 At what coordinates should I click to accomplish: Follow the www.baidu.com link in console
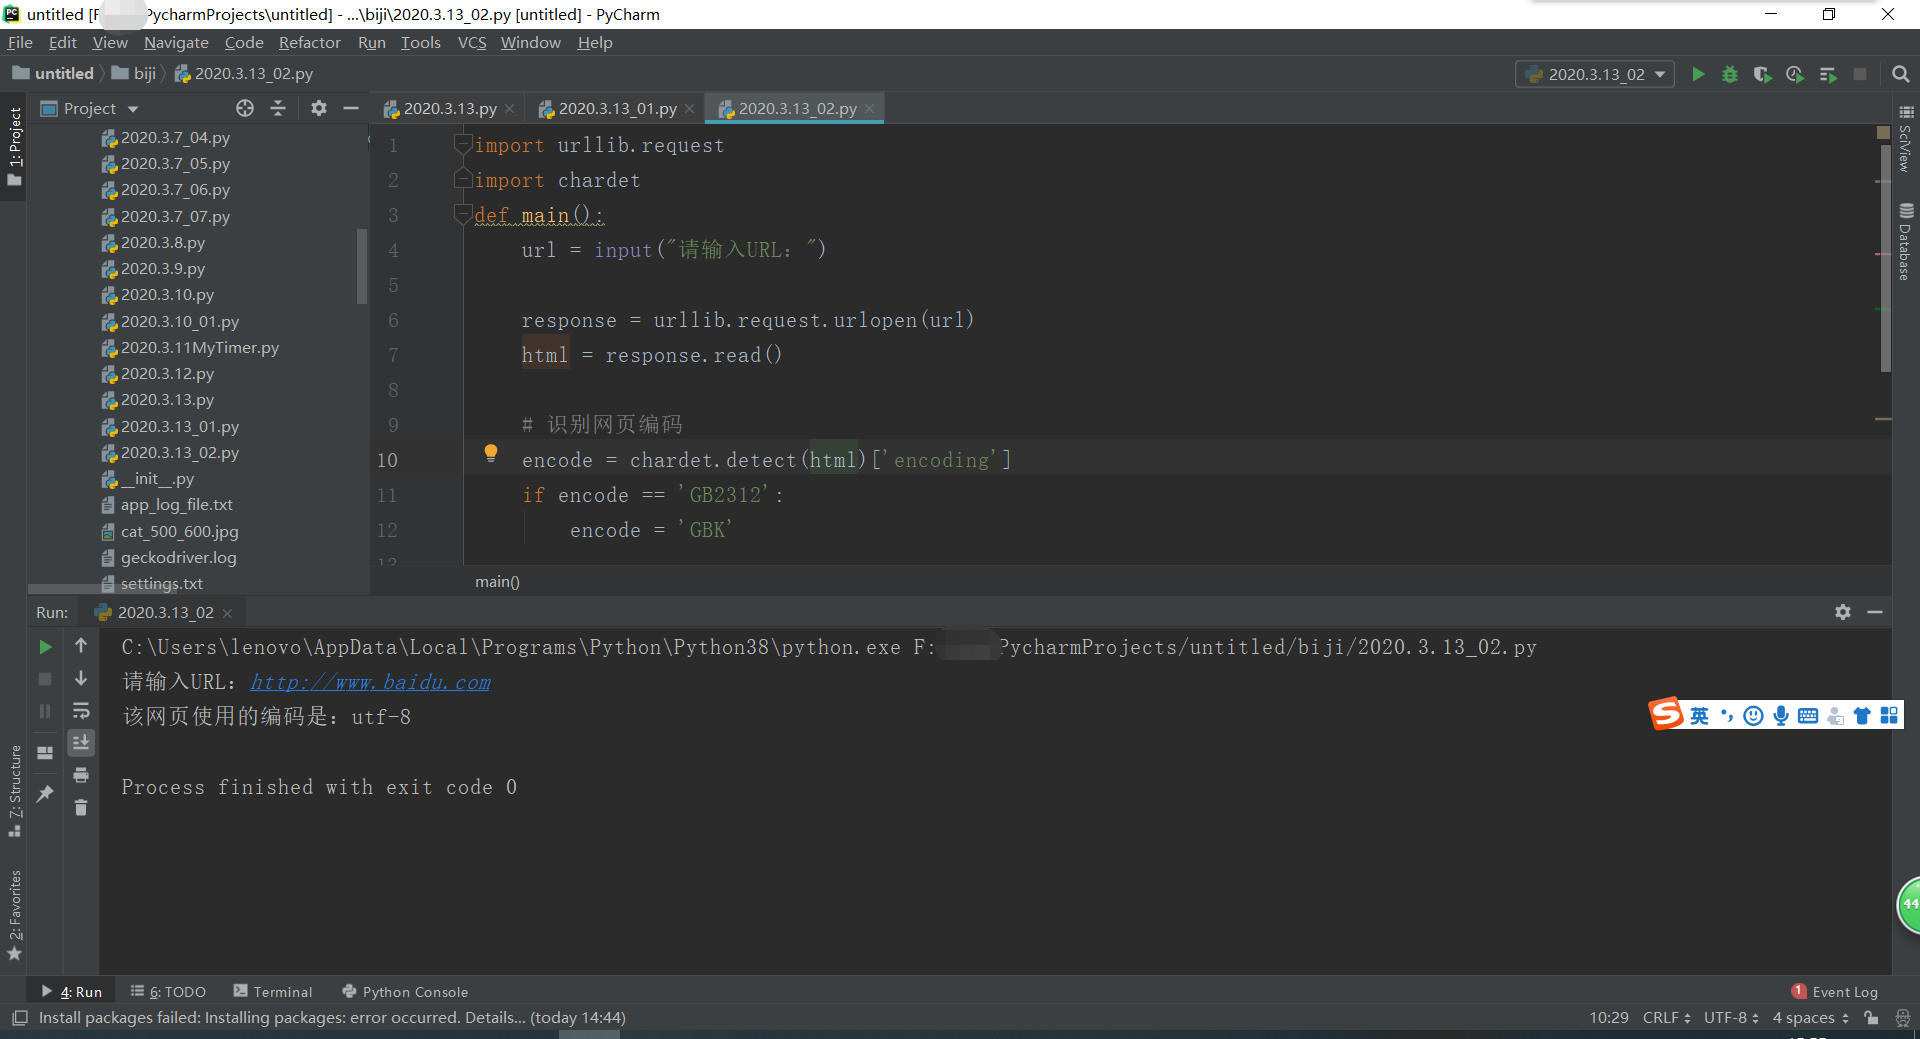(370, 682)
